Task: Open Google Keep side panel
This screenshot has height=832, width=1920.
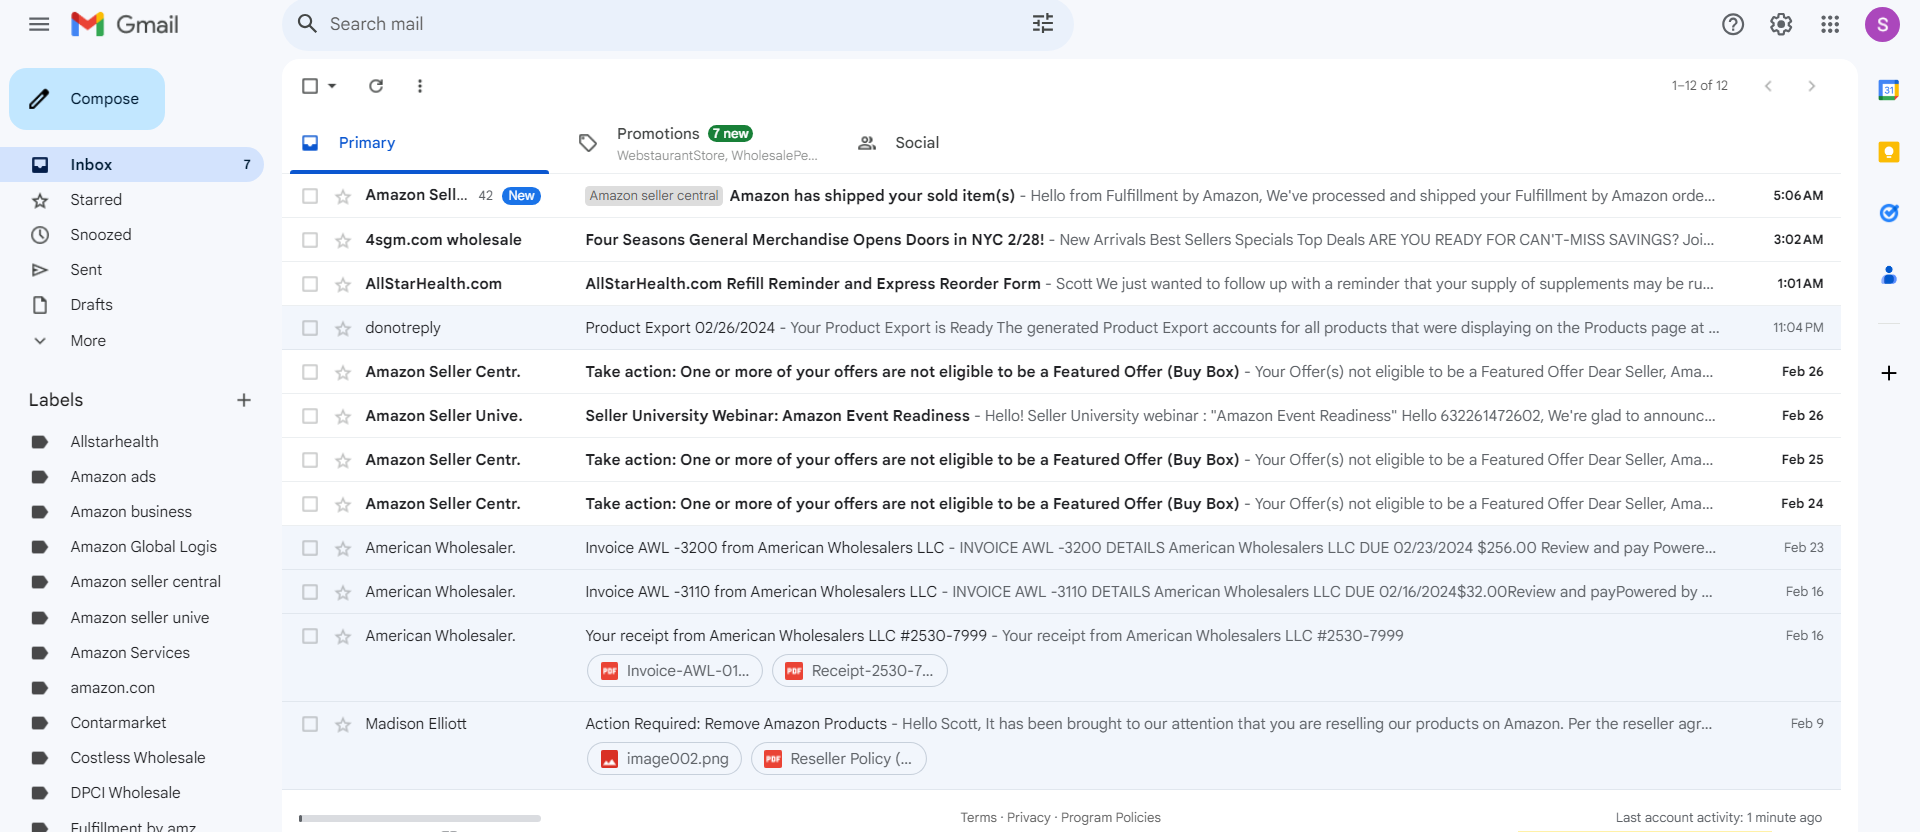Action: coord(1889,152)
